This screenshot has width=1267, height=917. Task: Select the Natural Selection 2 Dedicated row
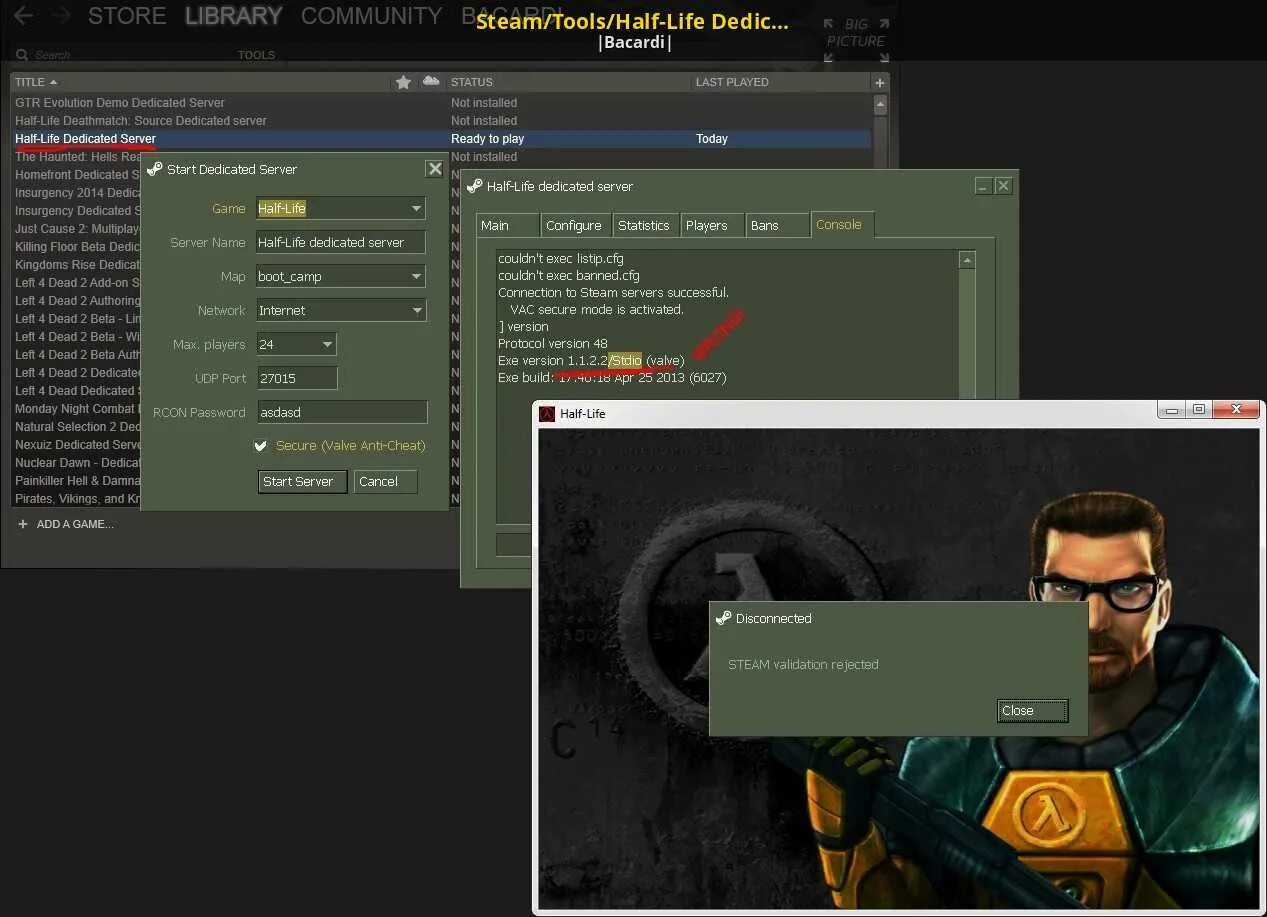[78, 427]
